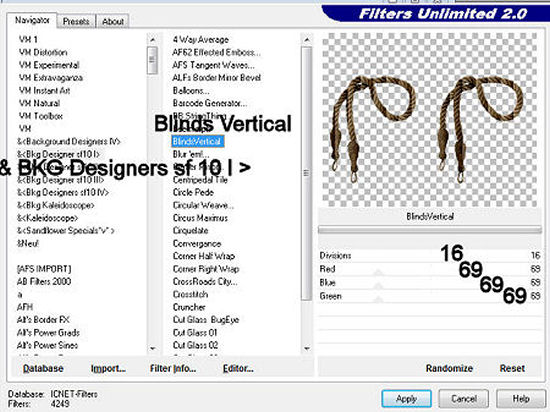Choose the Crosstitch filter
This screenshot has height=412, width=550.
[190, 294]
